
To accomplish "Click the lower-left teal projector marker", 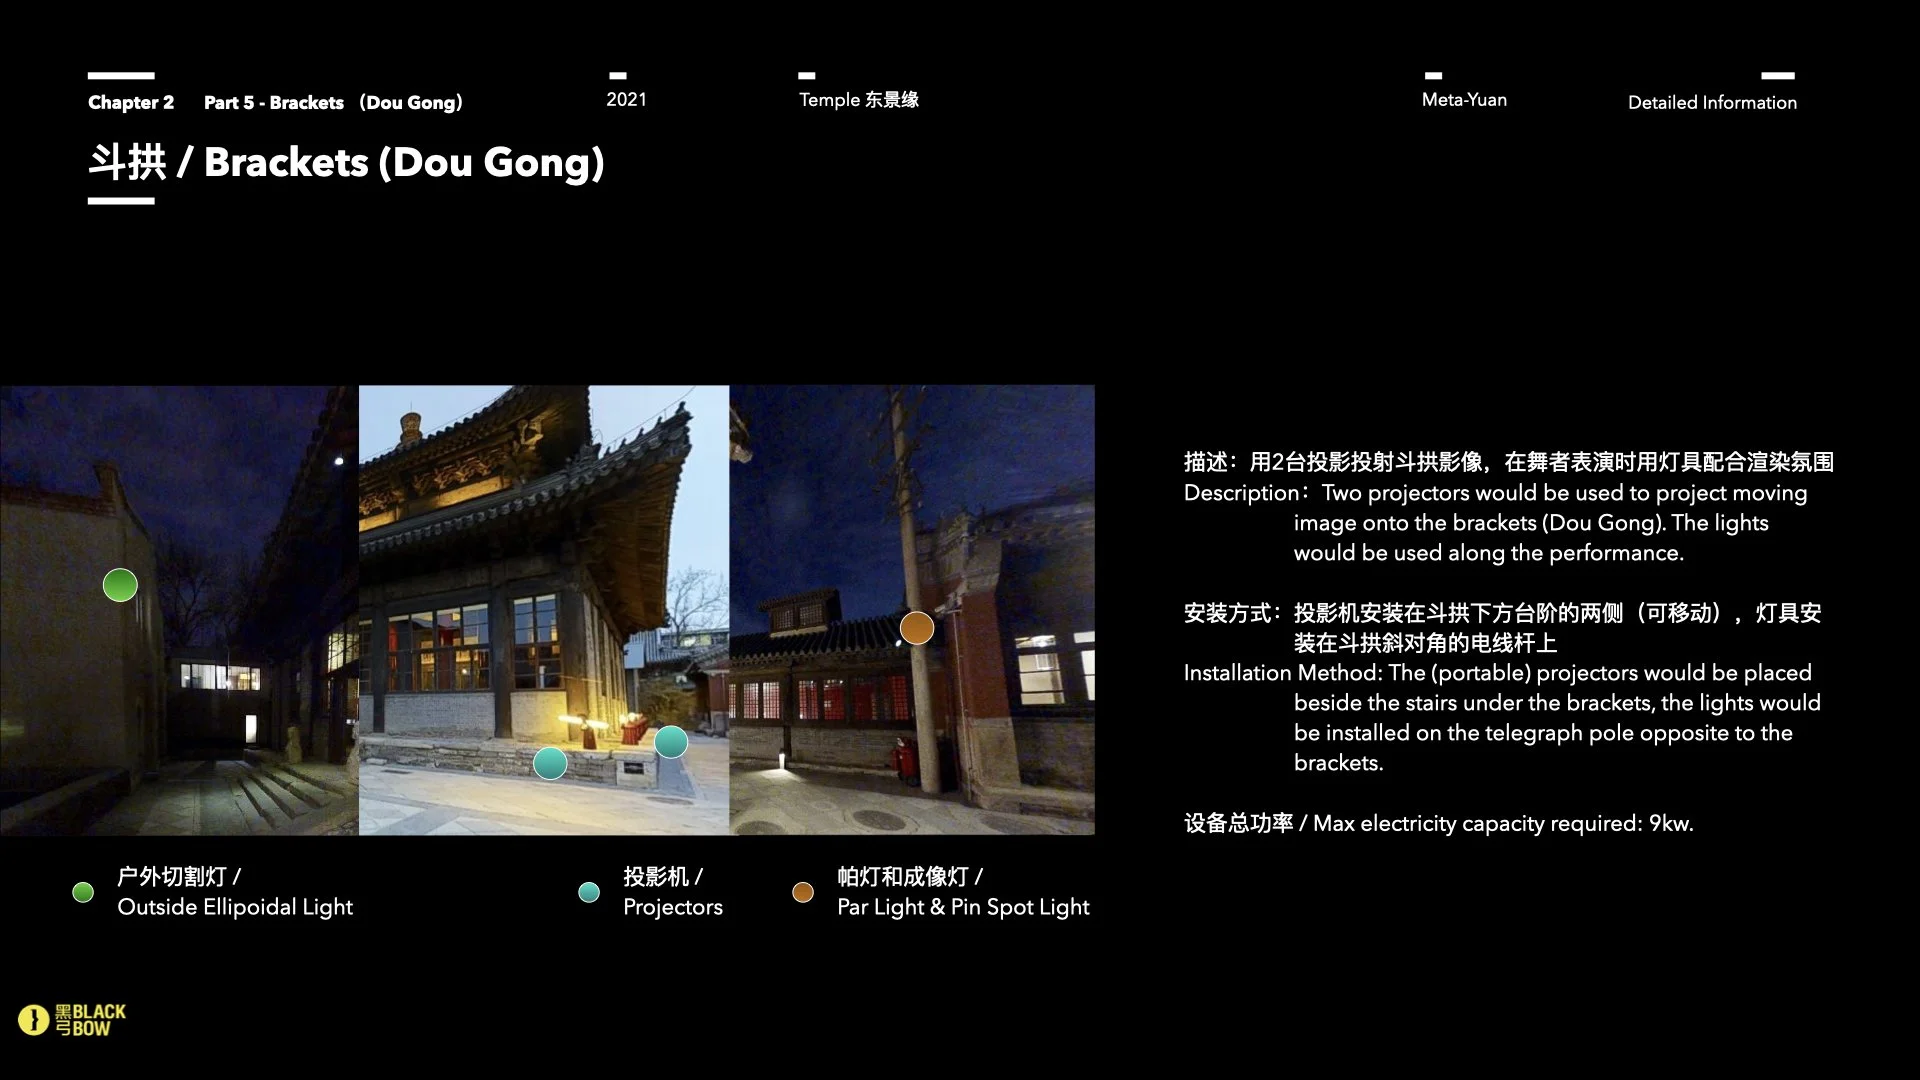I will coord(550,763).
